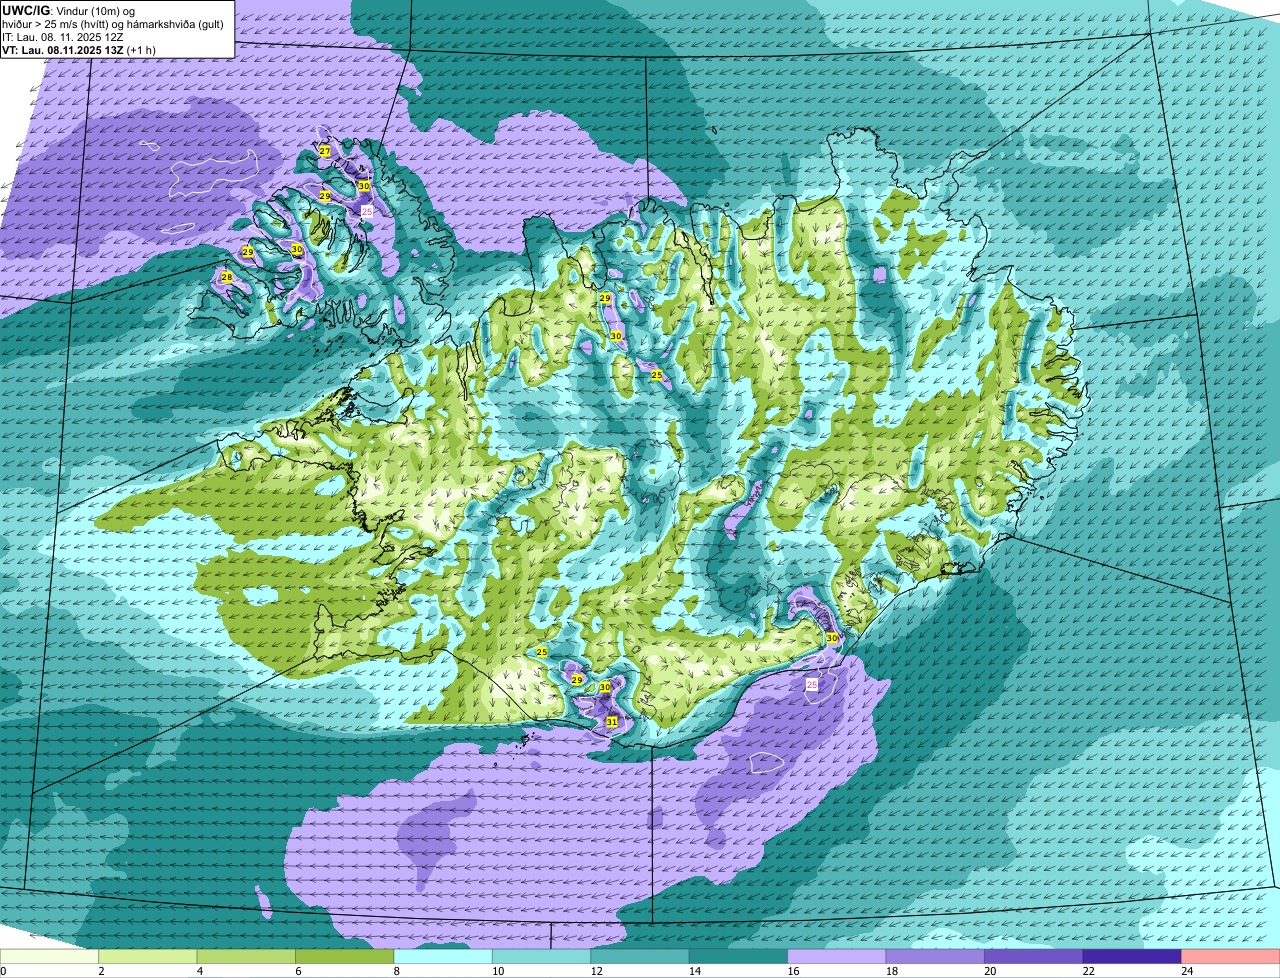Click the yellow "28" max gust label
Viewport: 1280px width, 978px height.
click(227, 277)
